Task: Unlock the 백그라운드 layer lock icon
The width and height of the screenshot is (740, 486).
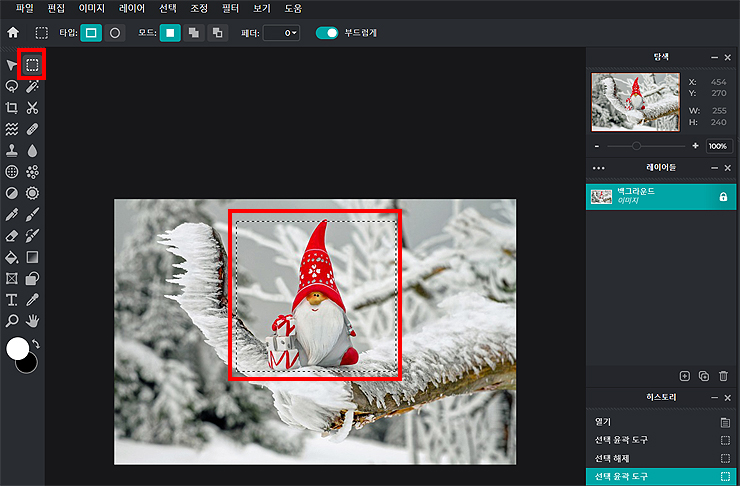Action: tap(723, 197)
